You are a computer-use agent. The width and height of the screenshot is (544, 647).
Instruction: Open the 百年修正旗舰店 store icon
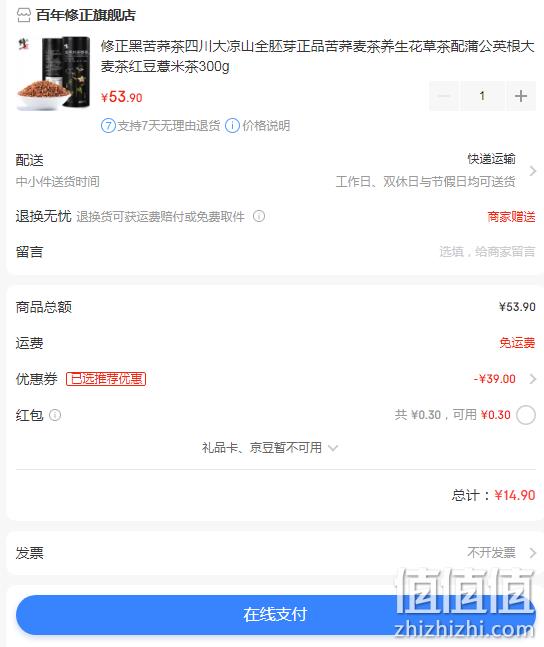tap(24, 15)
